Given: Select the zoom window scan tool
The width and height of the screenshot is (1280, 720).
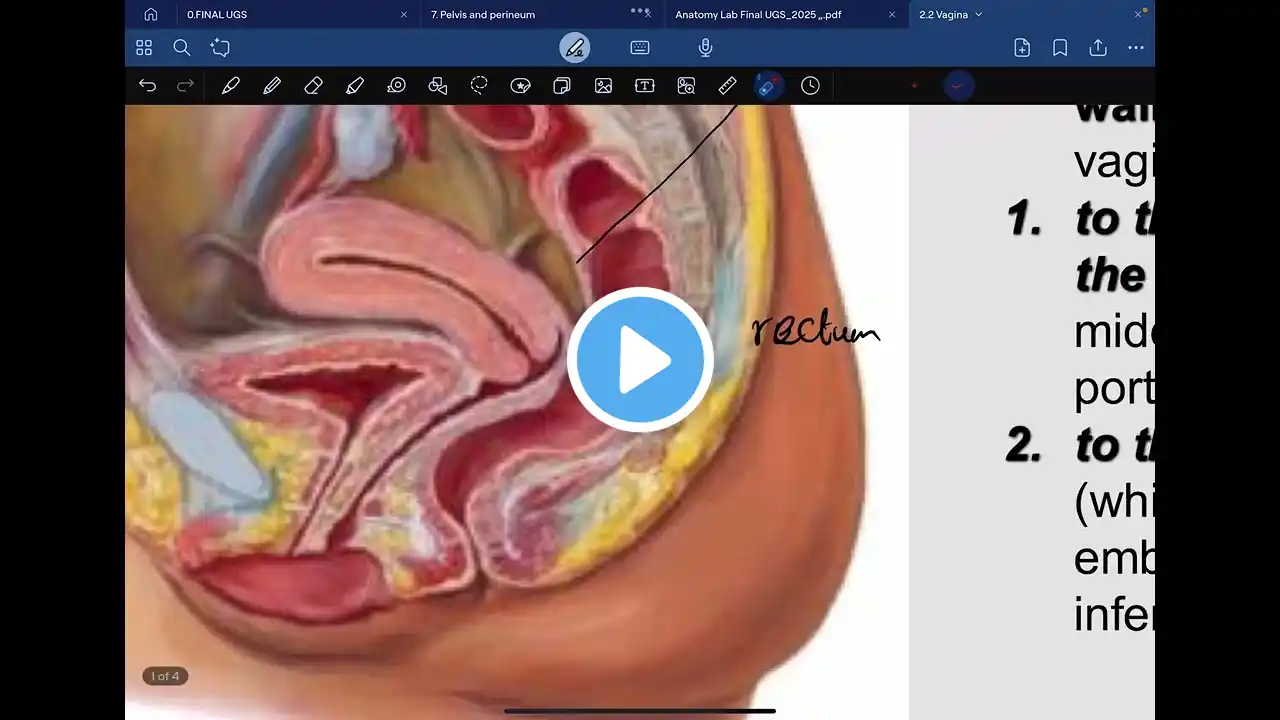Looking at the screenshot, I should pyautogui.click(x=686, y=86).
